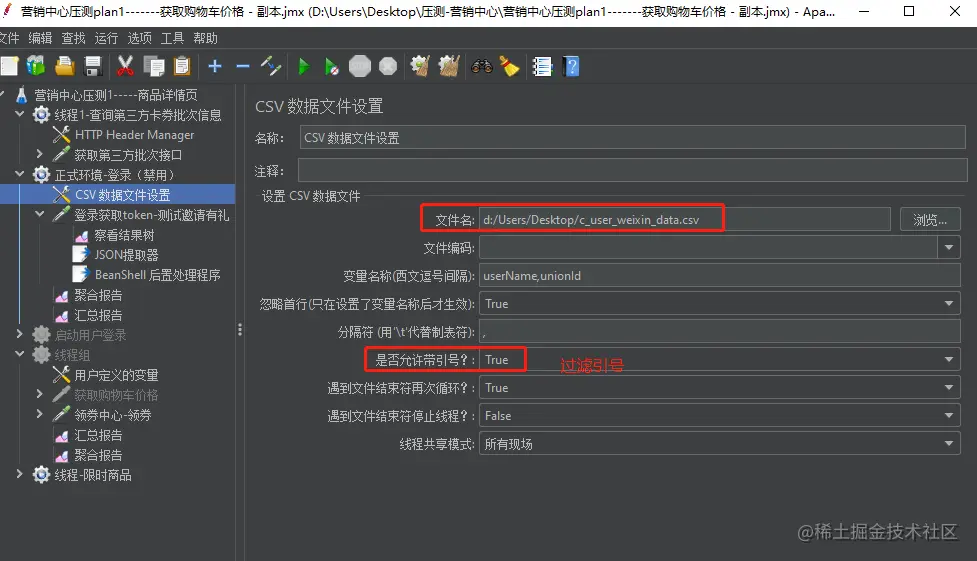Expand the 领券中心-领券 node
Screen dimensions: 977x561
point(39,414)
